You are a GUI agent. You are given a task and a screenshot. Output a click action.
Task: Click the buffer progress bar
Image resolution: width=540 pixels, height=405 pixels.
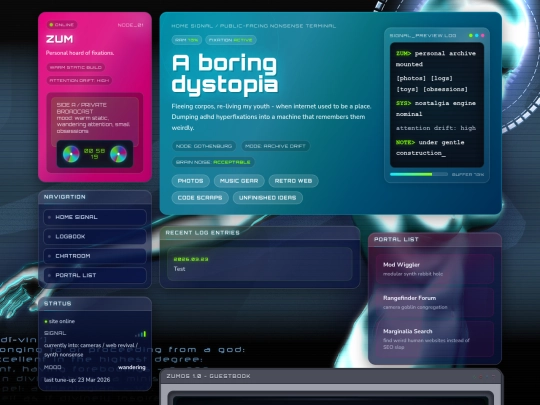(419, 175)
